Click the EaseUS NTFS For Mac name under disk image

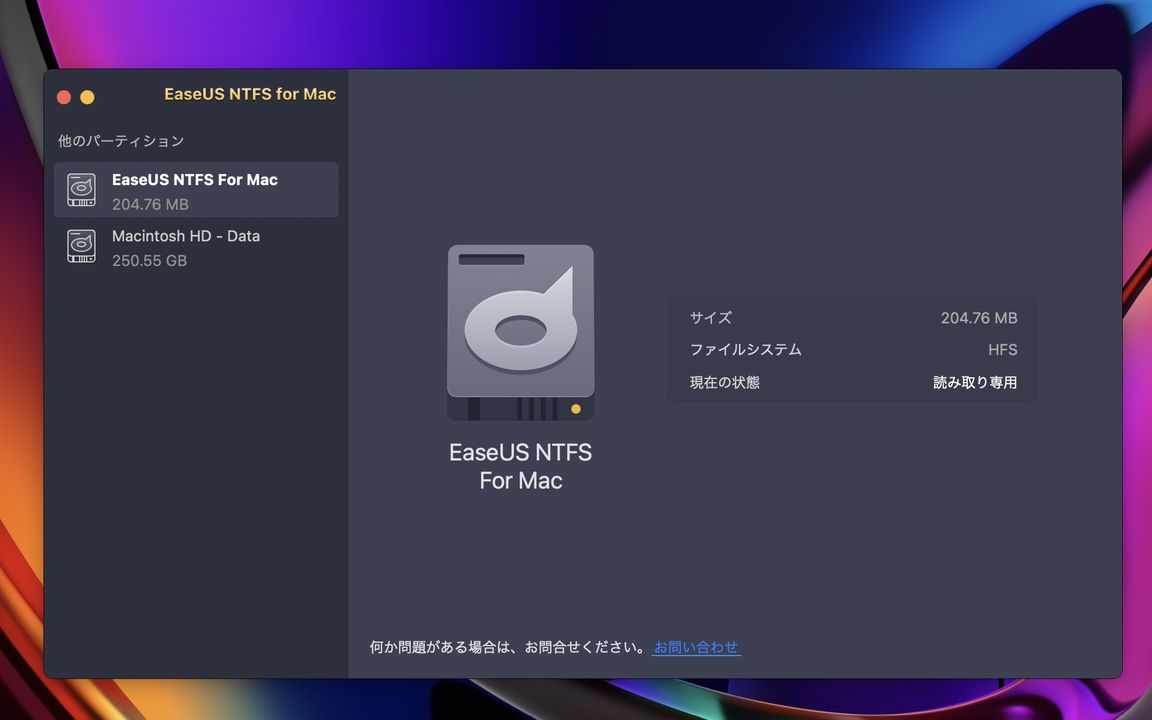coord(521,467)
